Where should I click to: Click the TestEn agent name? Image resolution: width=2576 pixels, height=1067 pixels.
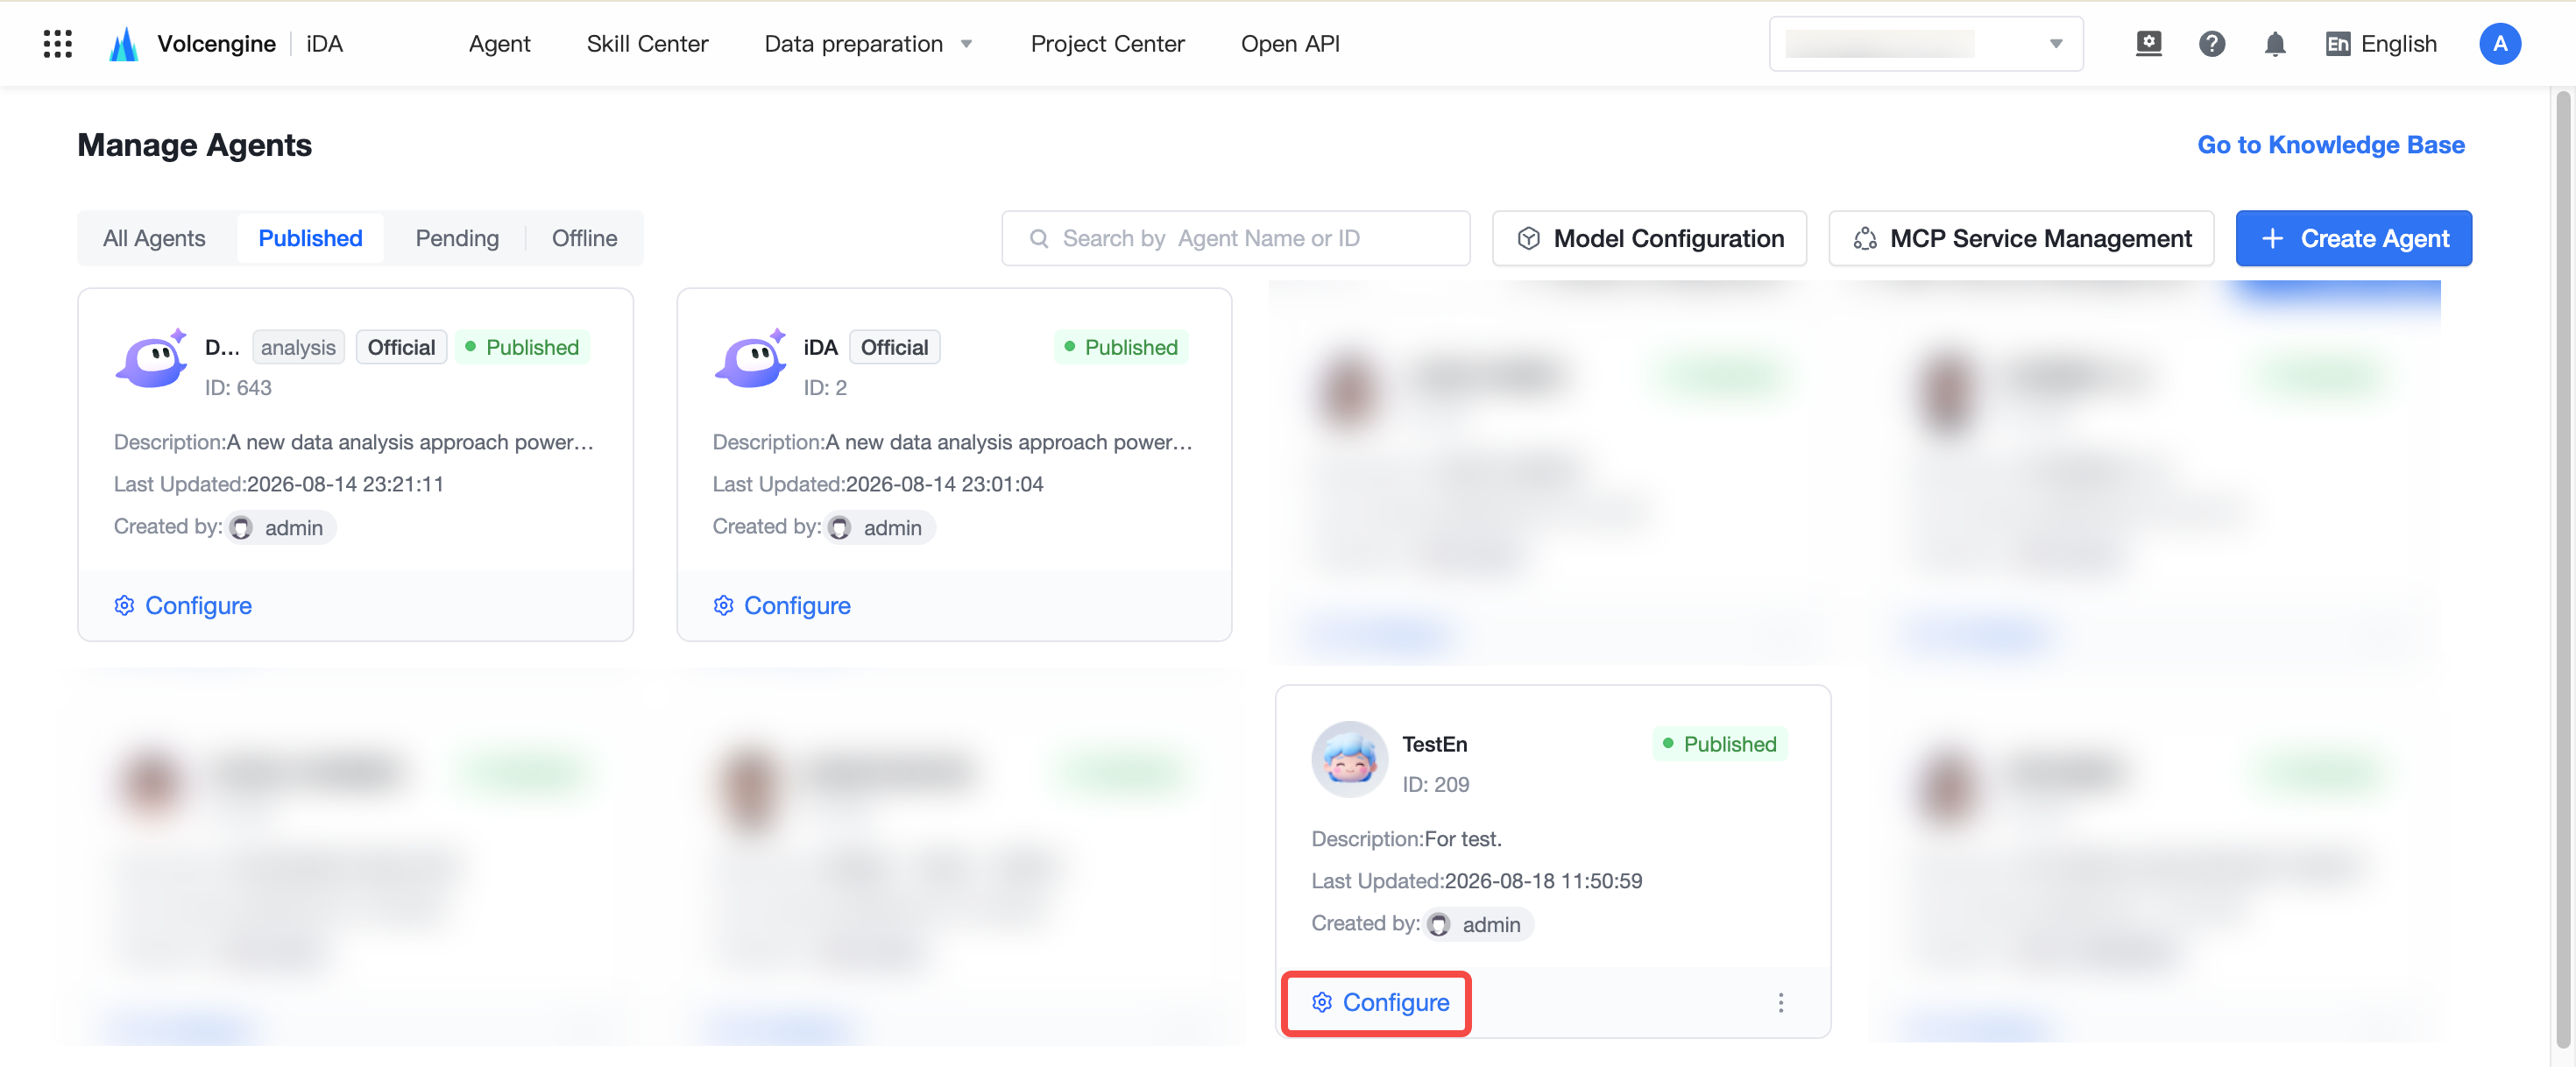click(x=1434, y=744)
